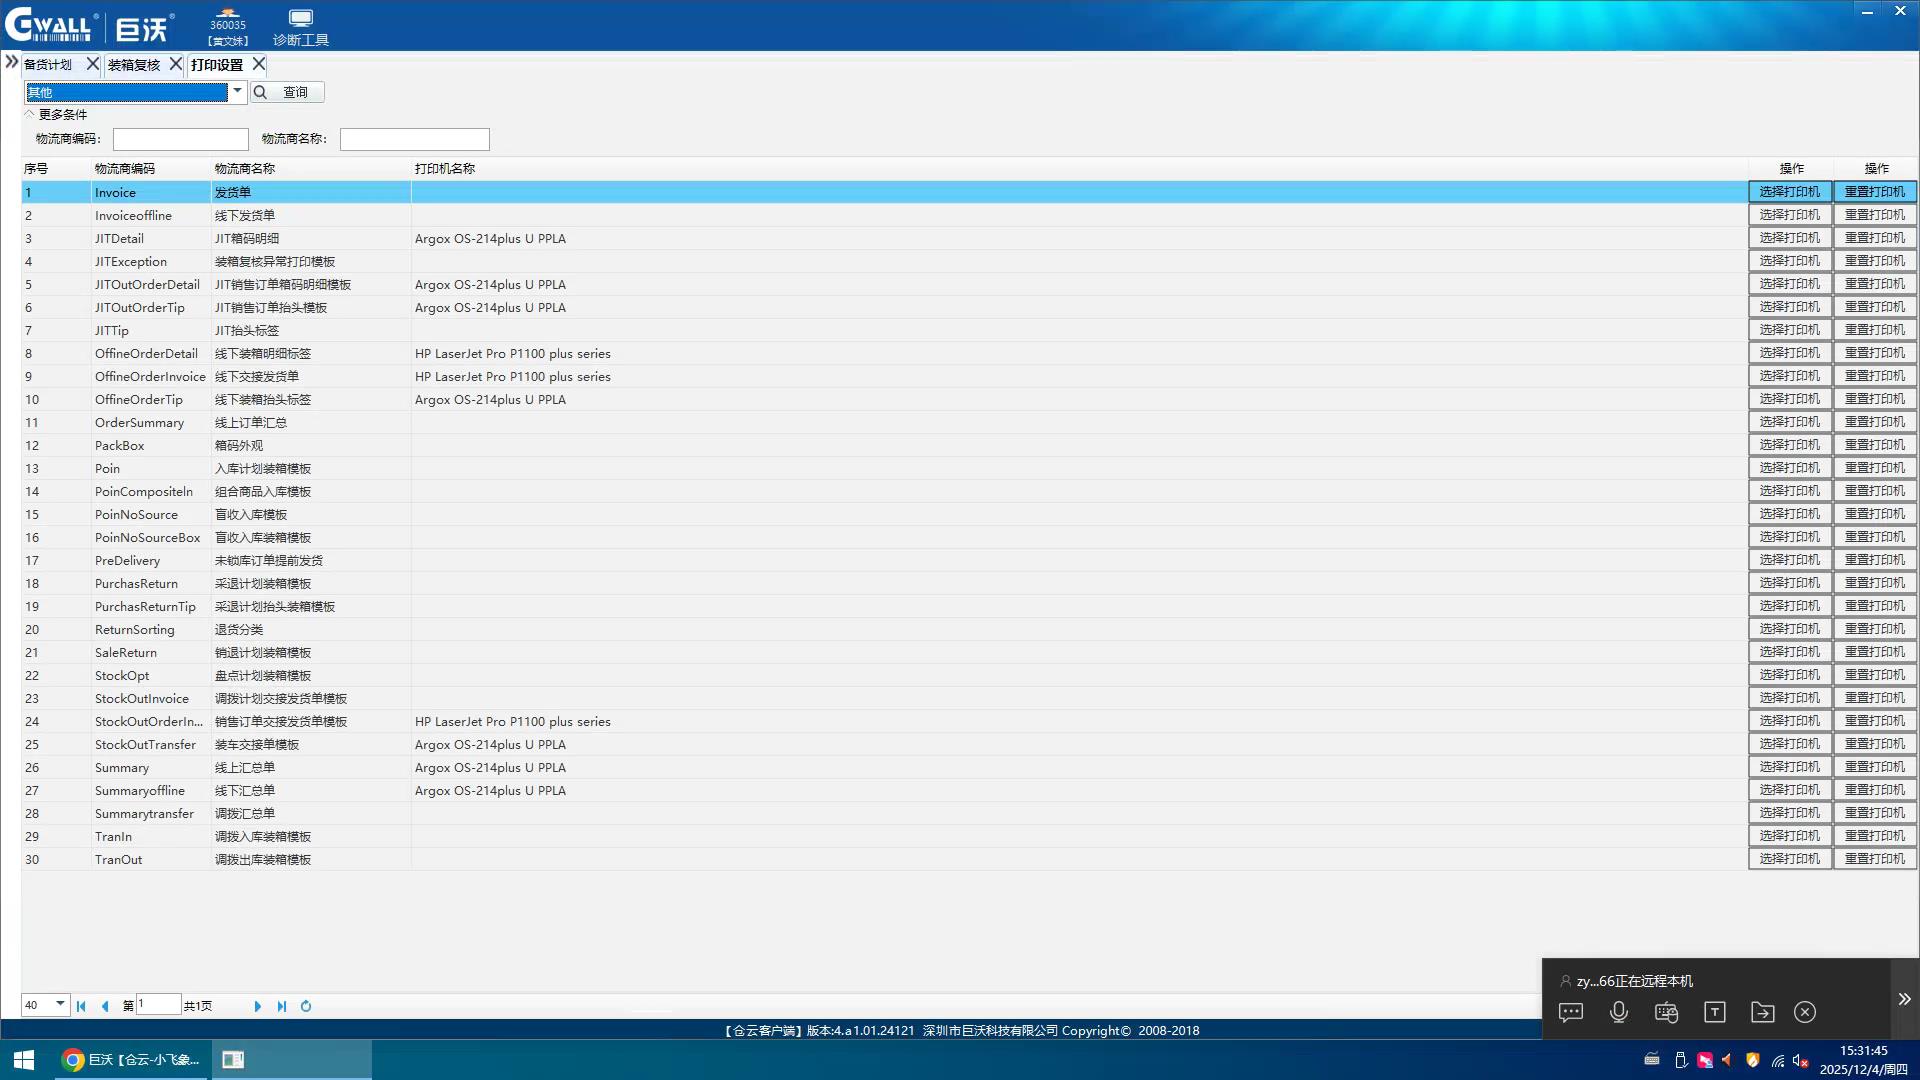Expand left sidebar with double chevron
Viewport: 1920px width, 1080px height.
tap(11, 62)
